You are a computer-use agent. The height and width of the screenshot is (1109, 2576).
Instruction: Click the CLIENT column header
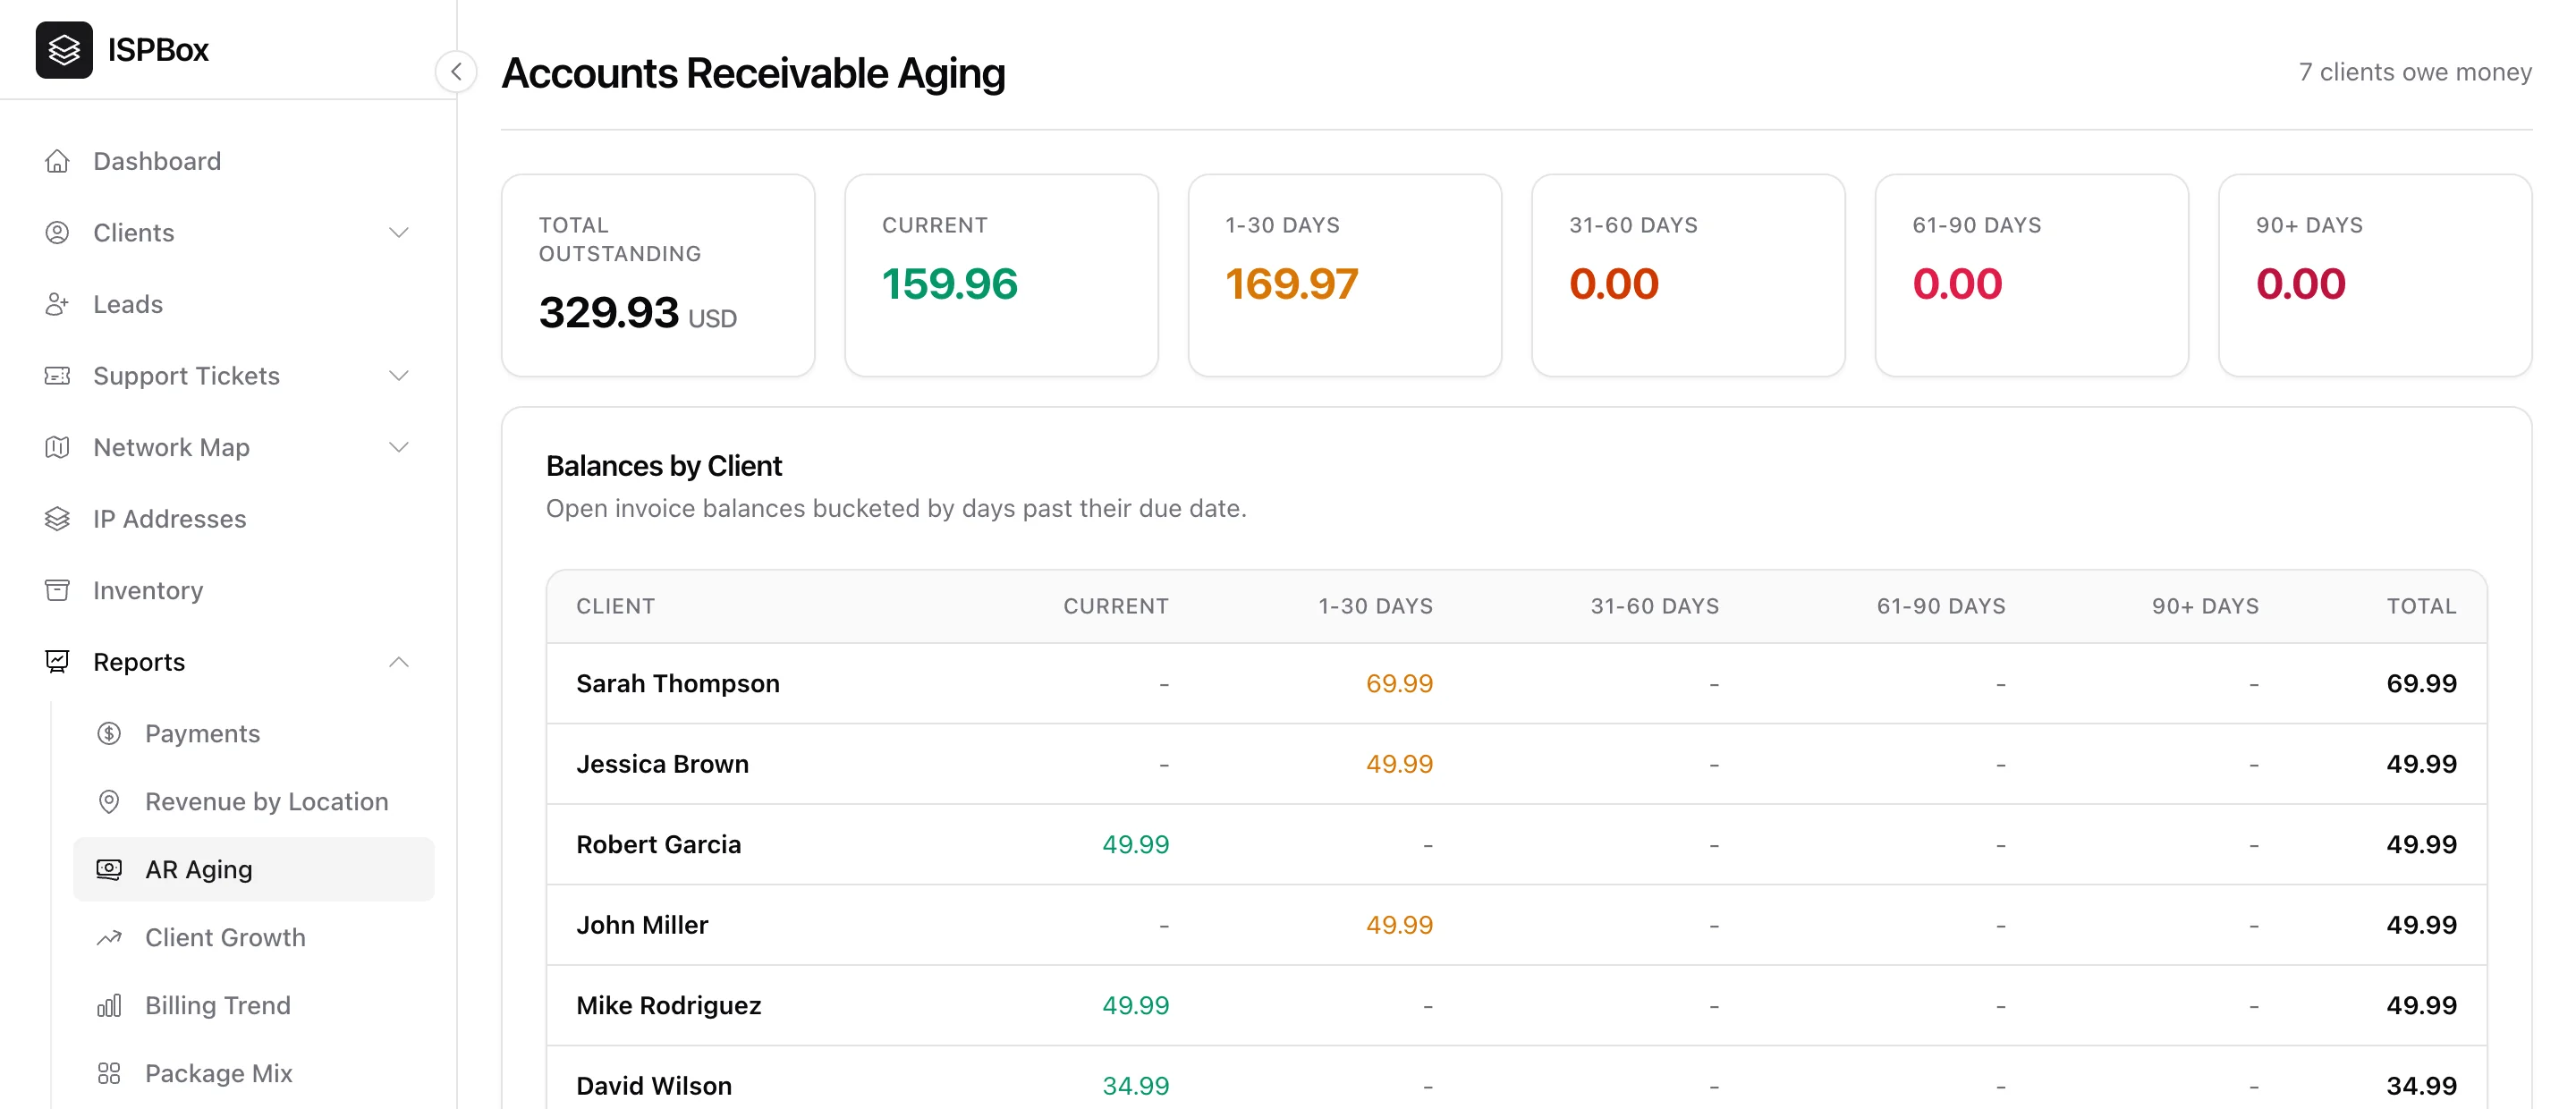[615, 606]
